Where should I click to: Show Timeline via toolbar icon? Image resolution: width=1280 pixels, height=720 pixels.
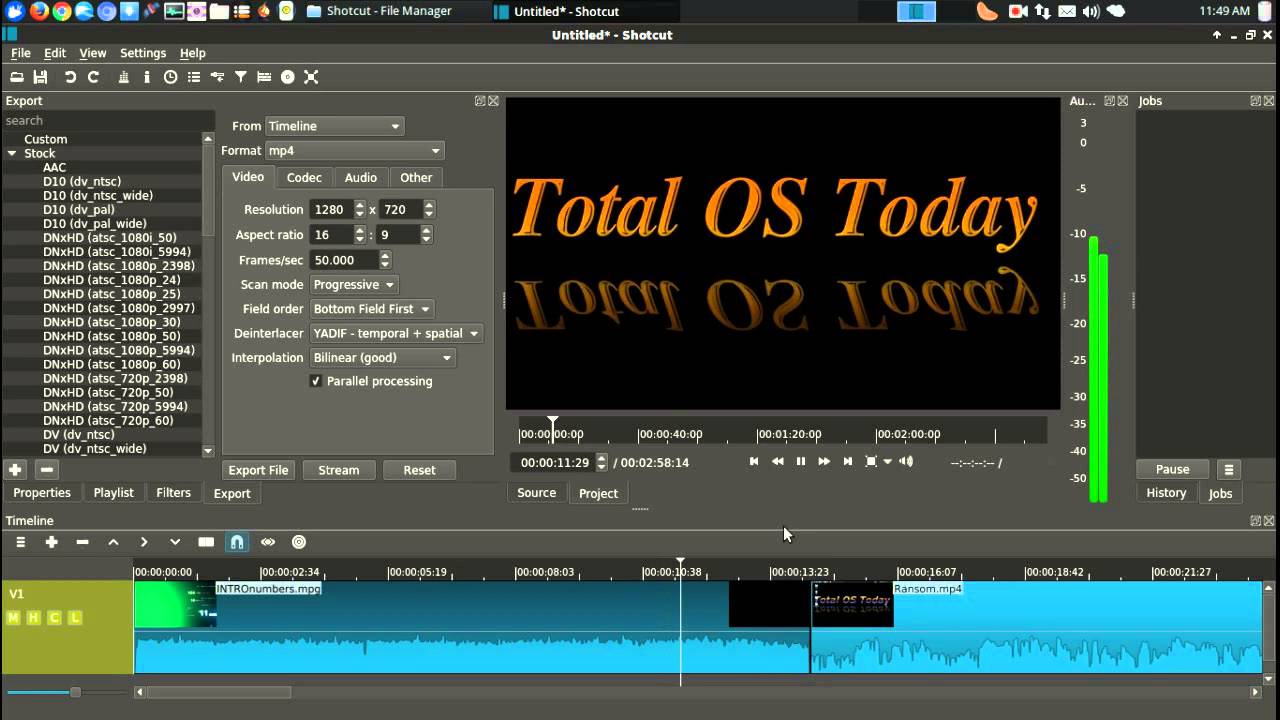pyautogui.click(x=264, y=77)
